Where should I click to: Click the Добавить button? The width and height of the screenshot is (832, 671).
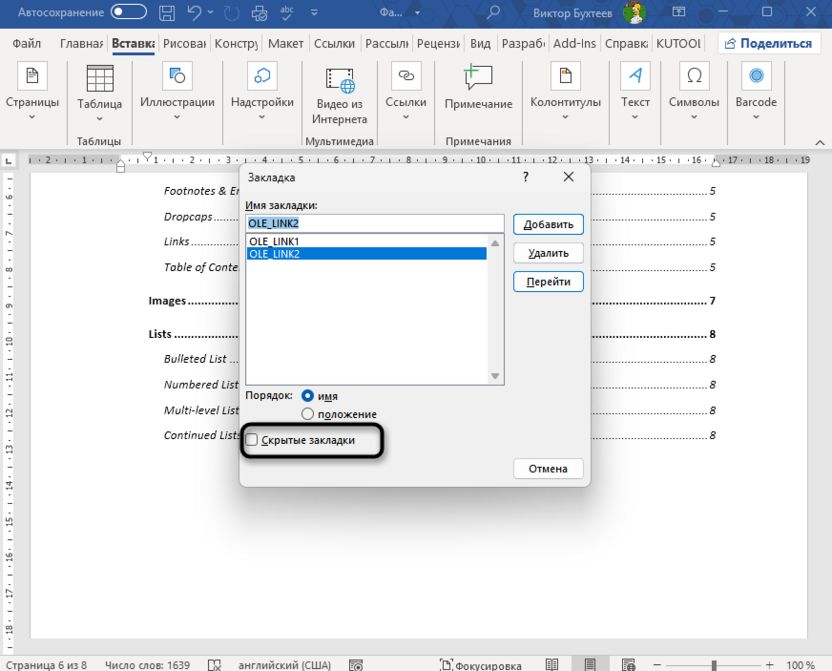[547, 224]
